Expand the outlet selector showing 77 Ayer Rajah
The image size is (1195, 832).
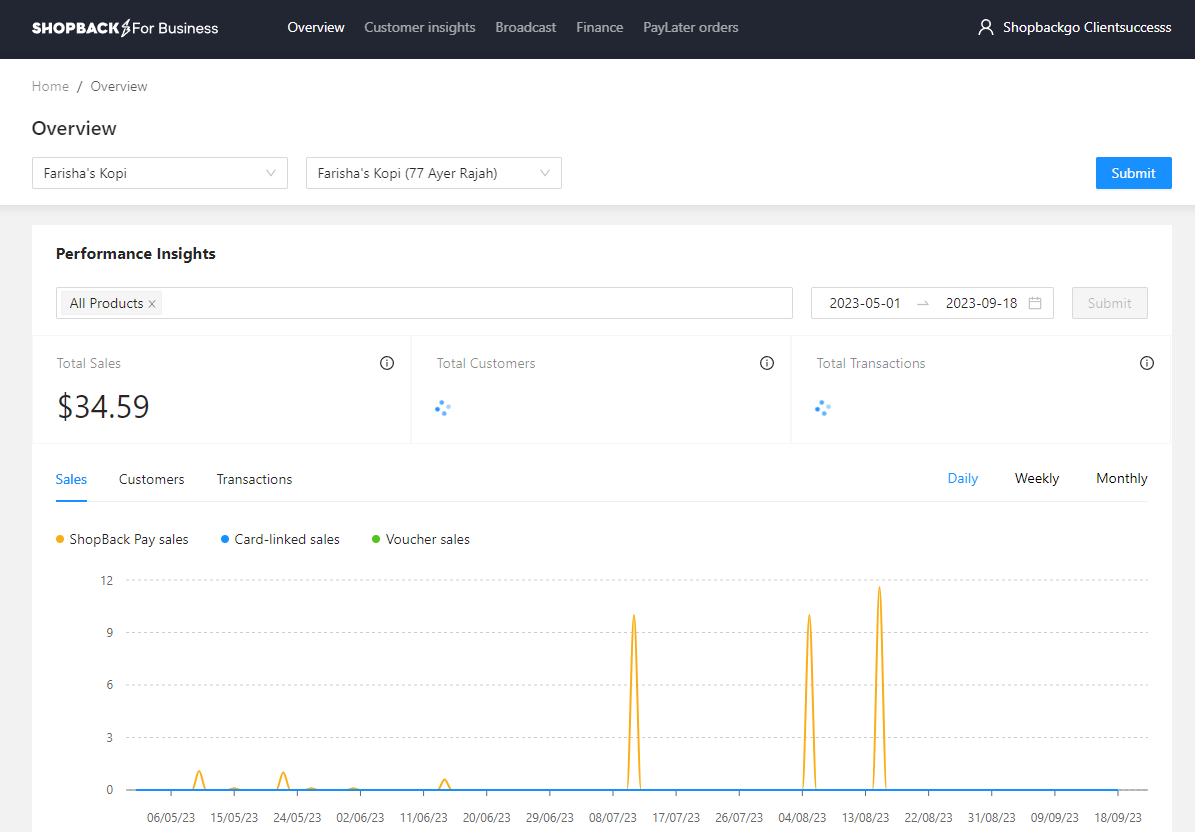click(x=433, y=172)
